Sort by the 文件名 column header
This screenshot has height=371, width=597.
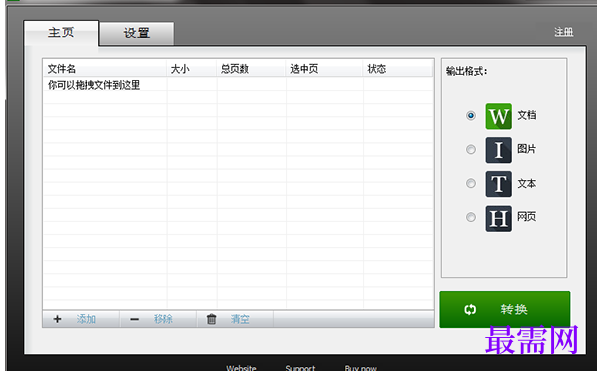[x=105, y=69]
